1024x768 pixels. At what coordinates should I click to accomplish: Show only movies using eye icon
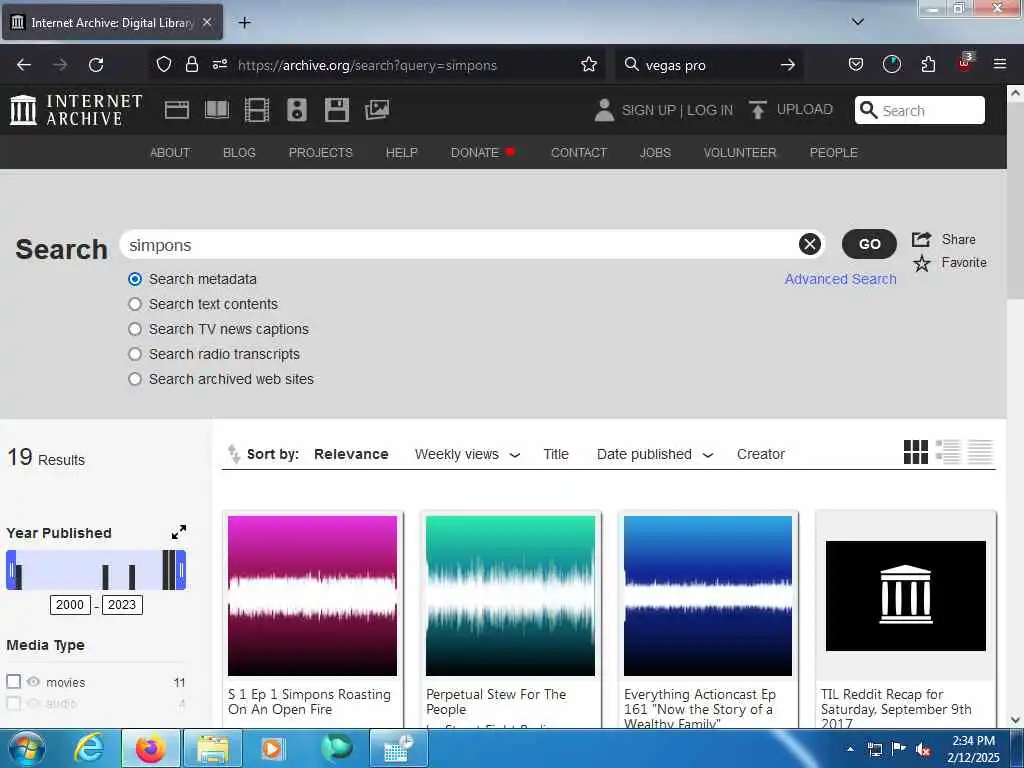(x=33, y=682)
